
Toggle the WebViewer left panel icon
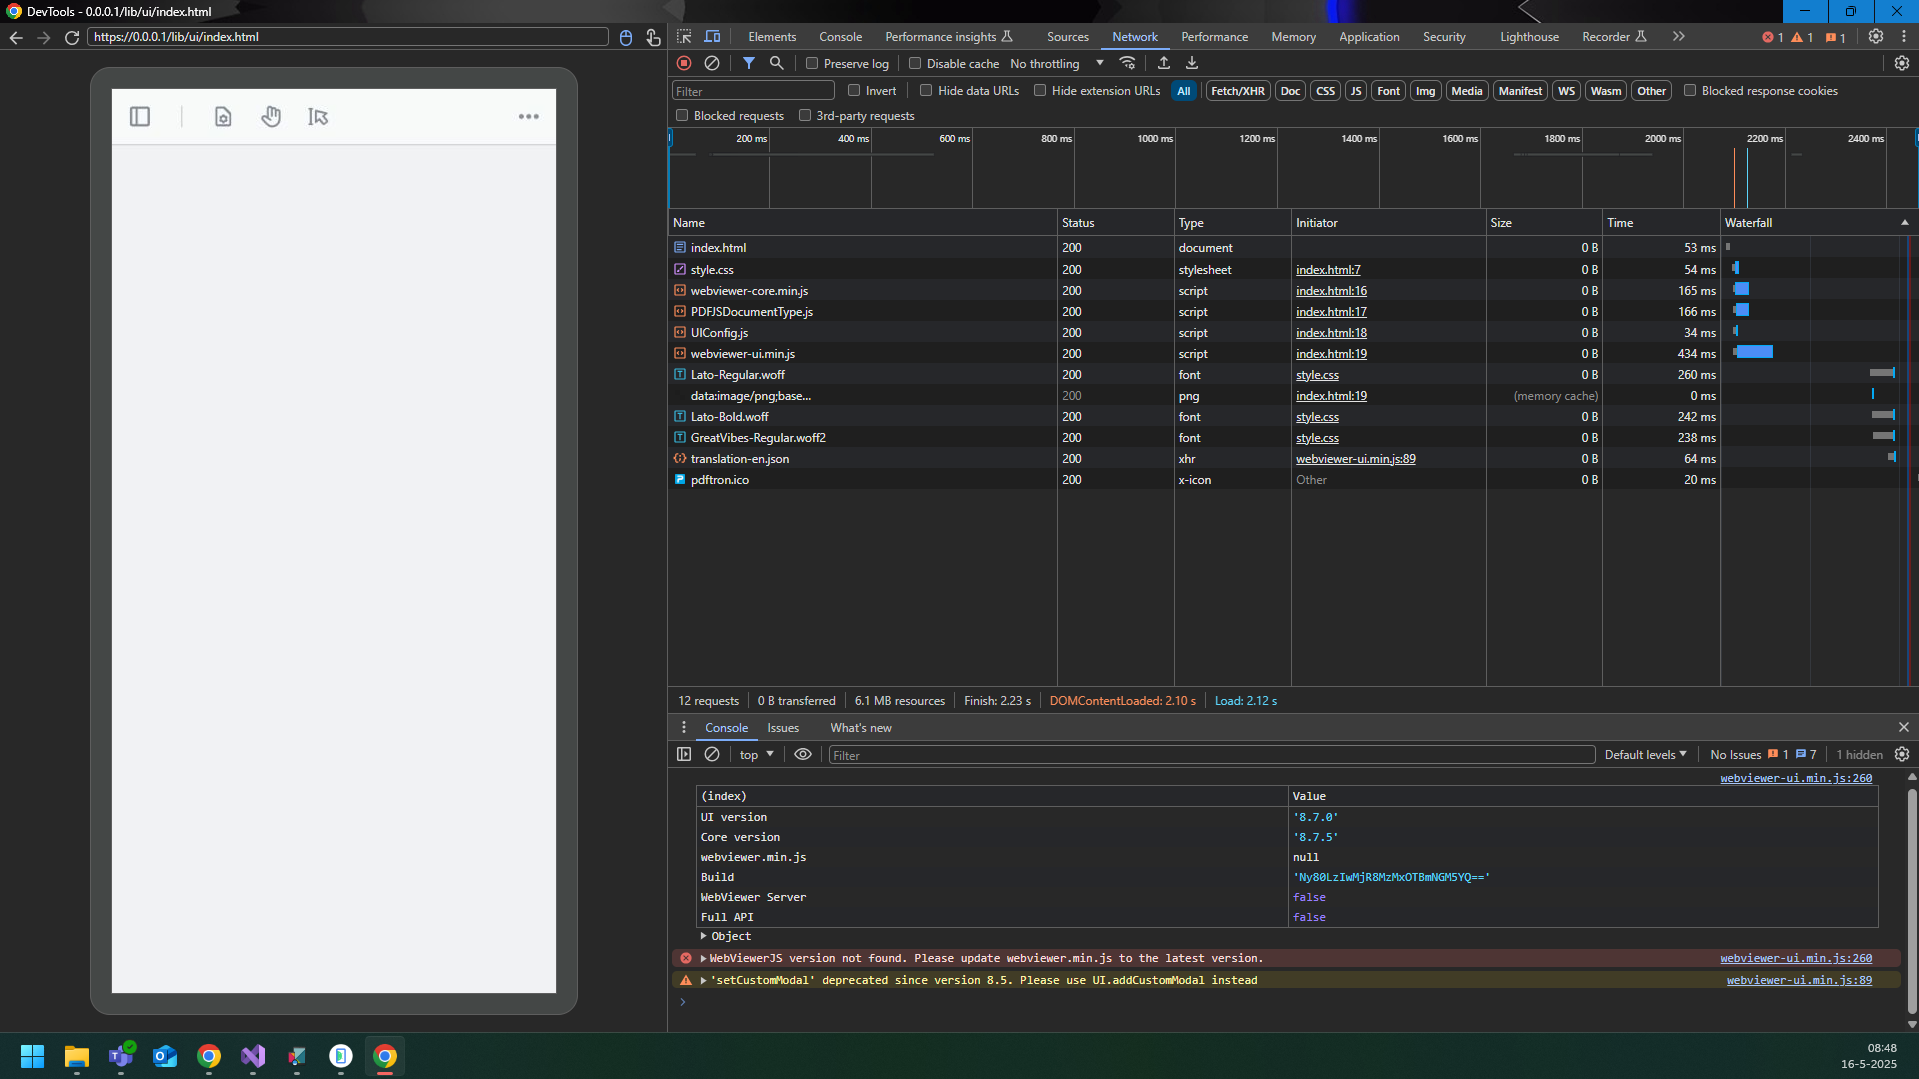click(140, 117)
